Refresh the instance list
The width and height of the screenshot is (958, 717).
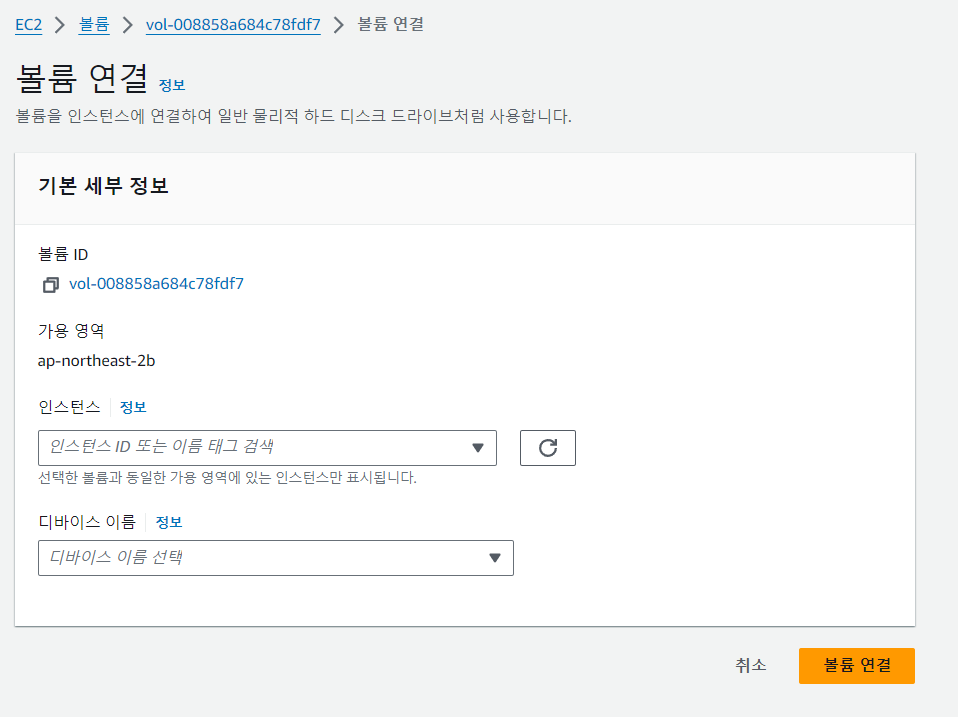click(x=547, y=448)
